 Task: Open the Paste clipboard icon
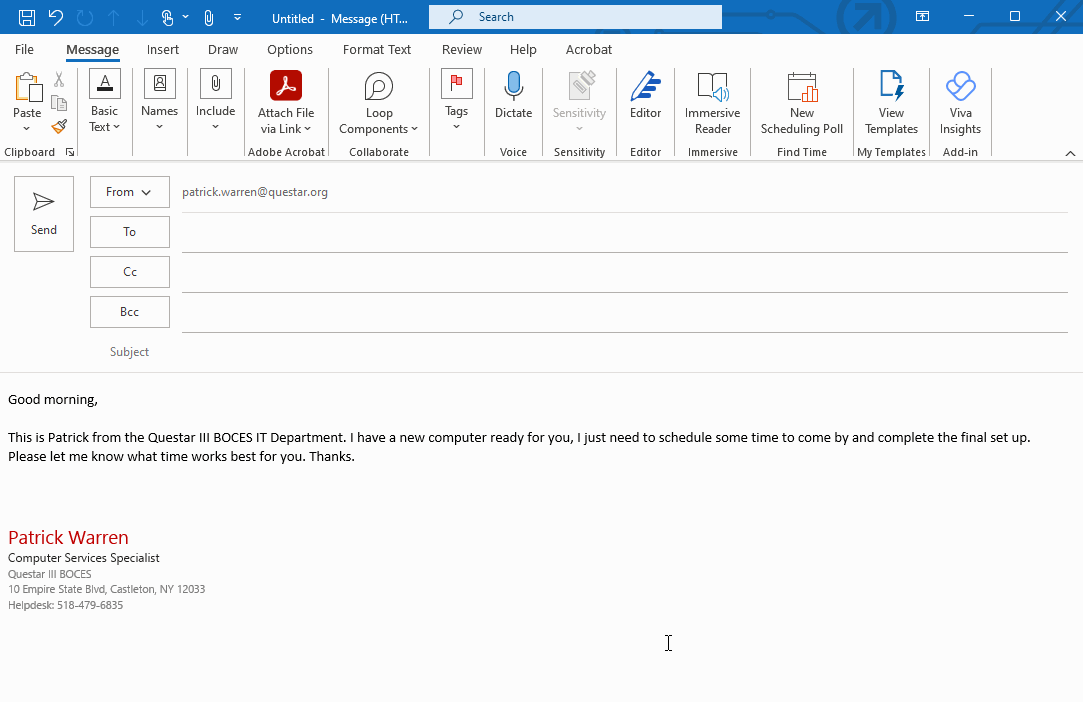pos(28,88)
